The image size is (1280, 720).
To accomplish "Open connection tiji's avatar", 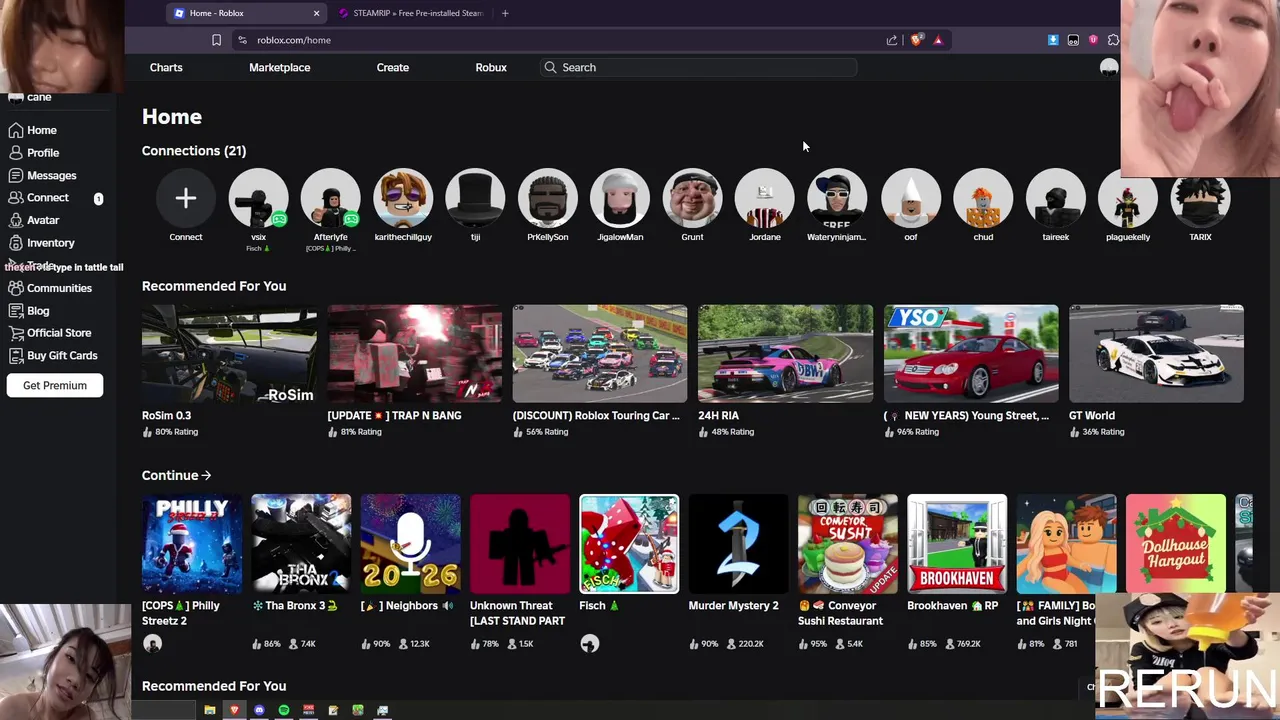I will point(475,198).
